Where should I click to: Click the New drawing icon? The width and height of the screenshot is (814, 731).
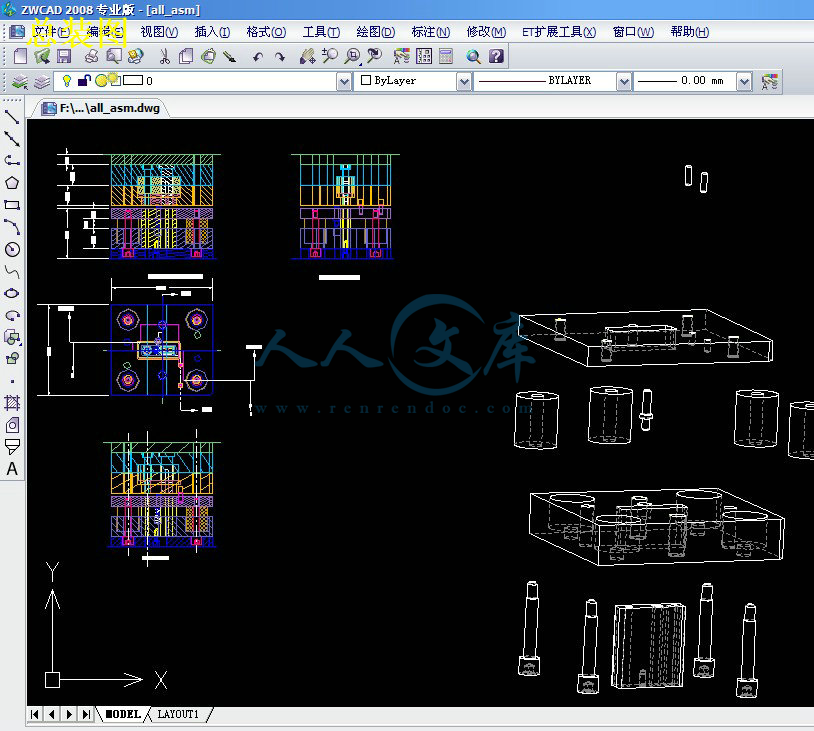(x=20, y=56)
